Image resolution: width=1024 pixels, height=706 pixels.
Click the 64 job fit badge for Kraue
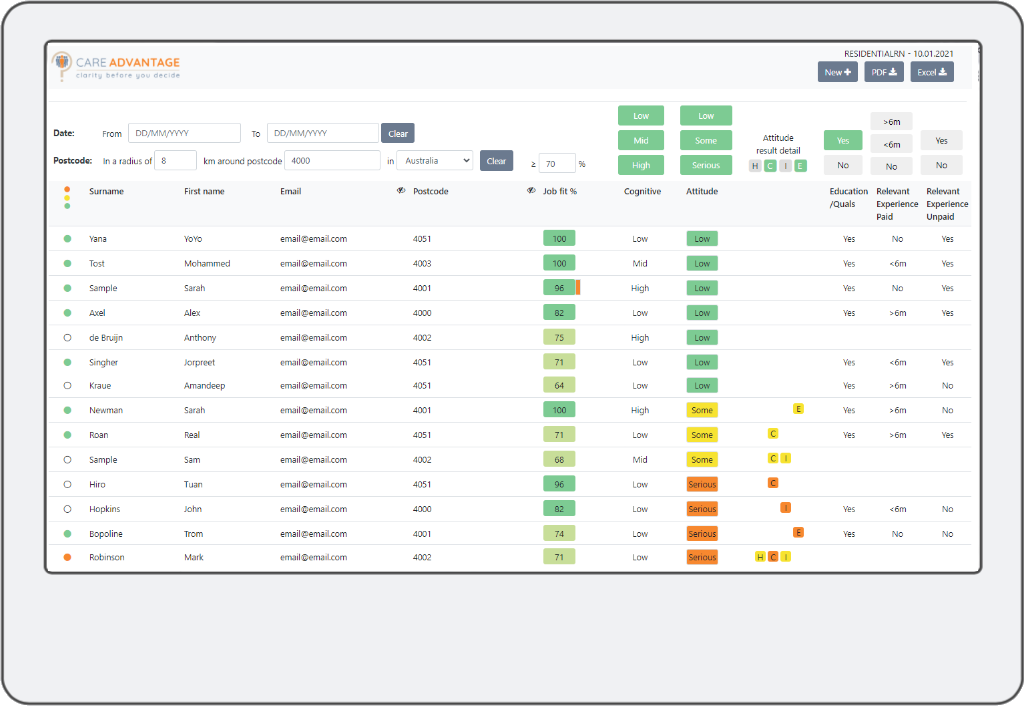click(559, 385)
